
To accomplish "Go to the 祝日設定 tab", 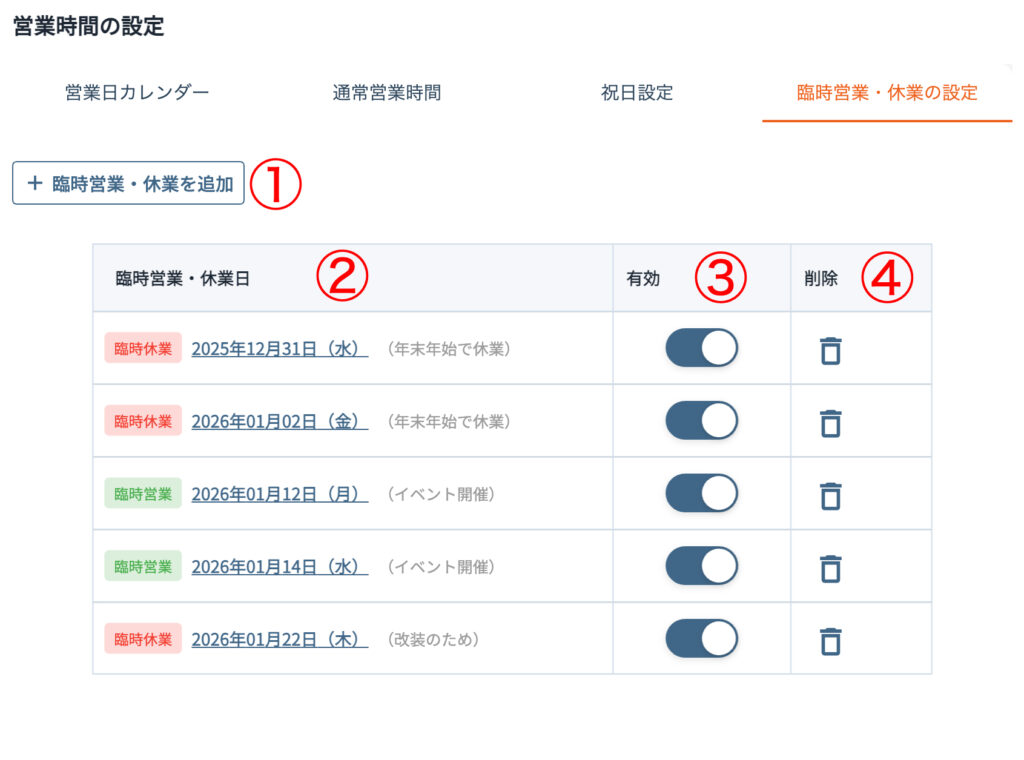I will click(x=638, y=93).
